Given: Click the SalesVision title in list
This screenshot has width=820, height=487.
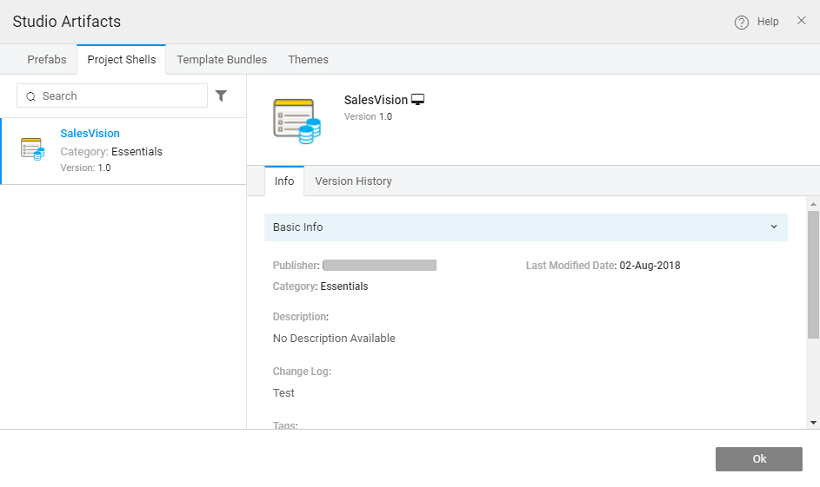Looking at the screenshot, I should tap(90, 133).
